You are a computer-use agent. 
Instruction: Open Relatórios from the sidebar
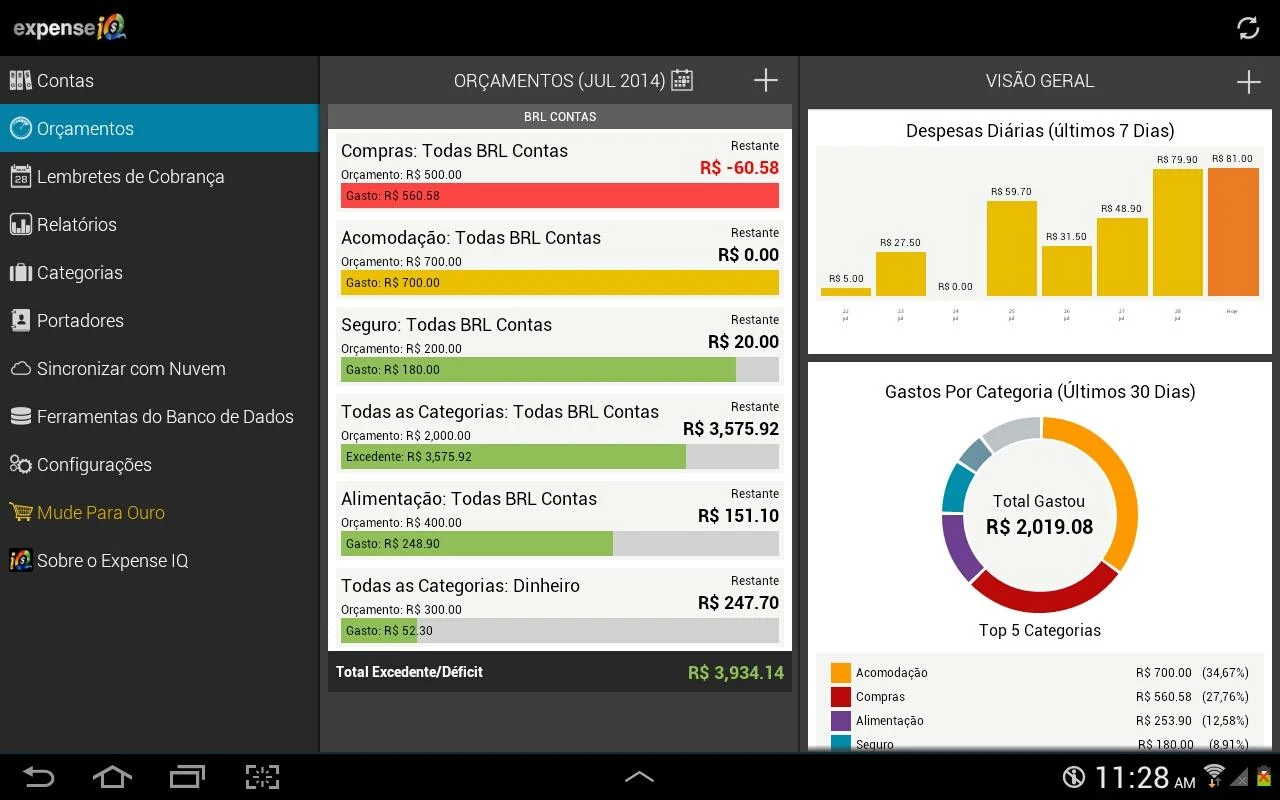pyautogui.click(x=159, y=224)
